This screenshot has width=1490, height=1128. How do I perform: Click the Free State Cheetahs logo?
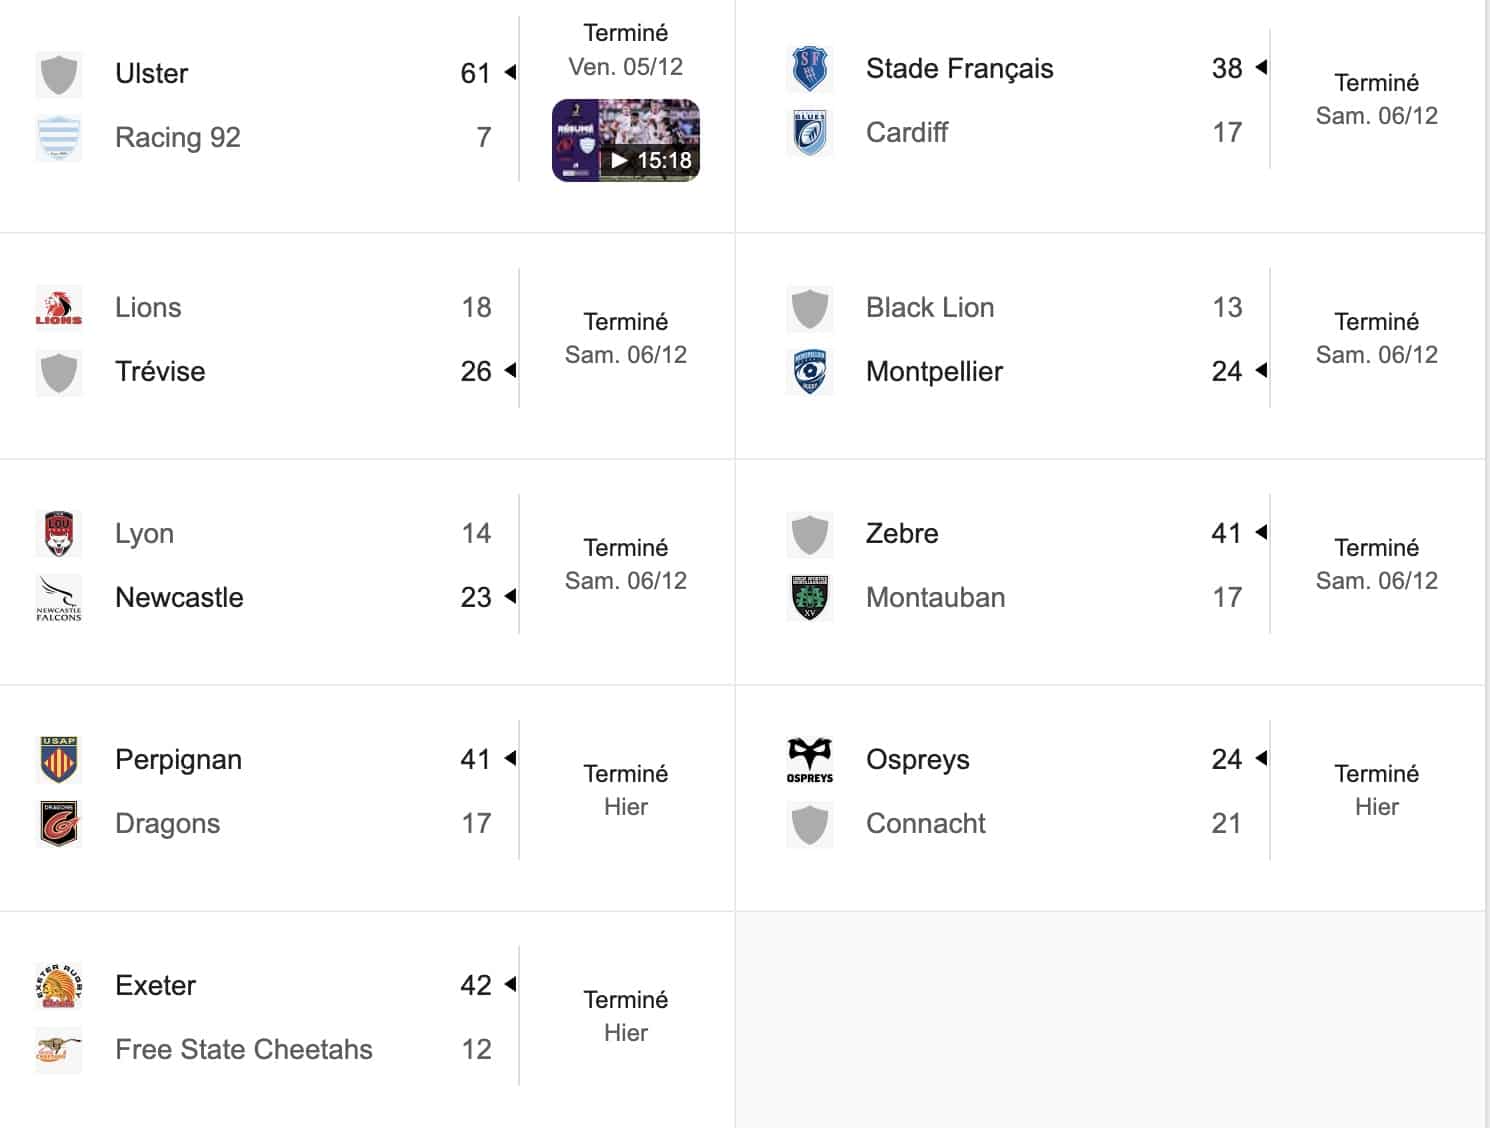(59, 1049)
